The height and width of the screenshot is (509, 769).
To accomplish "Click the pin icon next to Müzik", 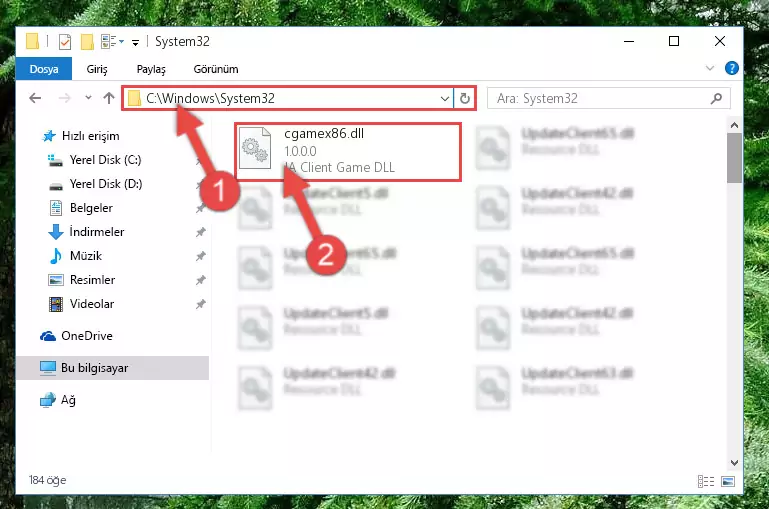I will 201,256.
